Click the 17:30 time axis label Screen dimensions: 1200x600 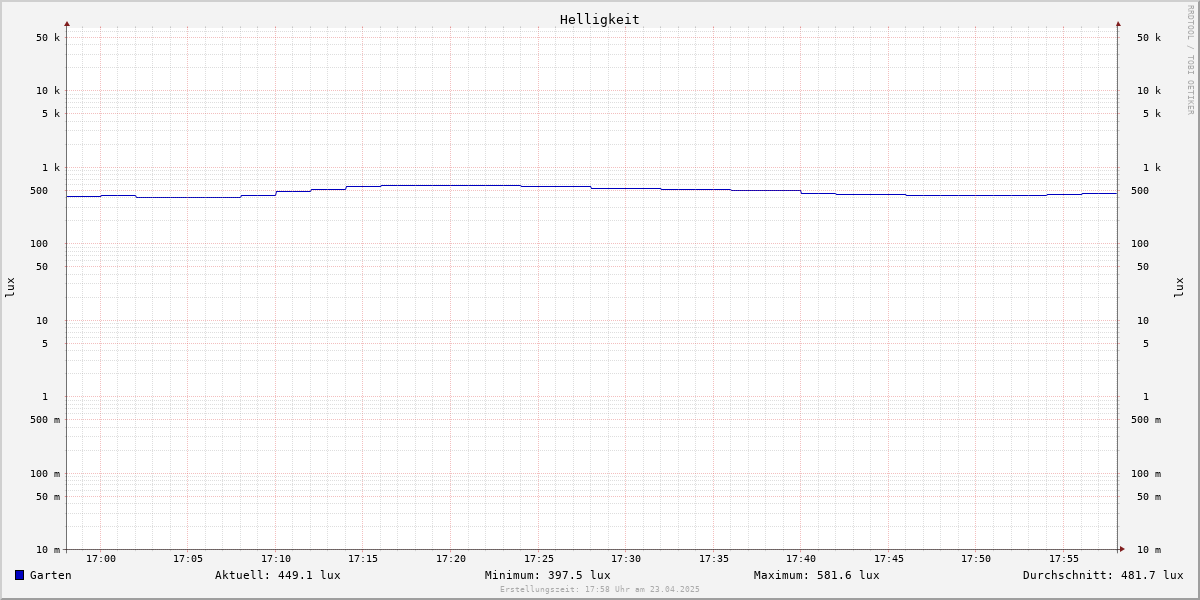click(x=626, y=559)
